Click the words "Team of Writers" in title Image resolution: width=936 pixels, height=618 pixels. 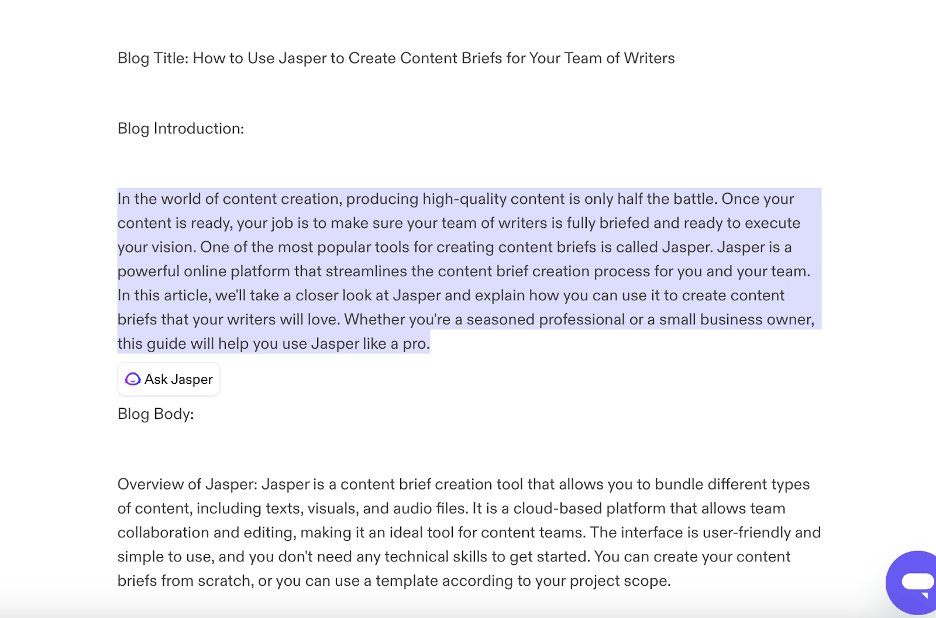point(619,58)
